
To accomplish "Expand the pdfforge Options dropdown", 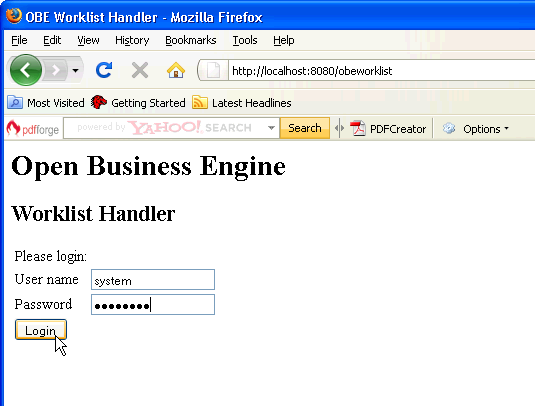I will (476, 129).
